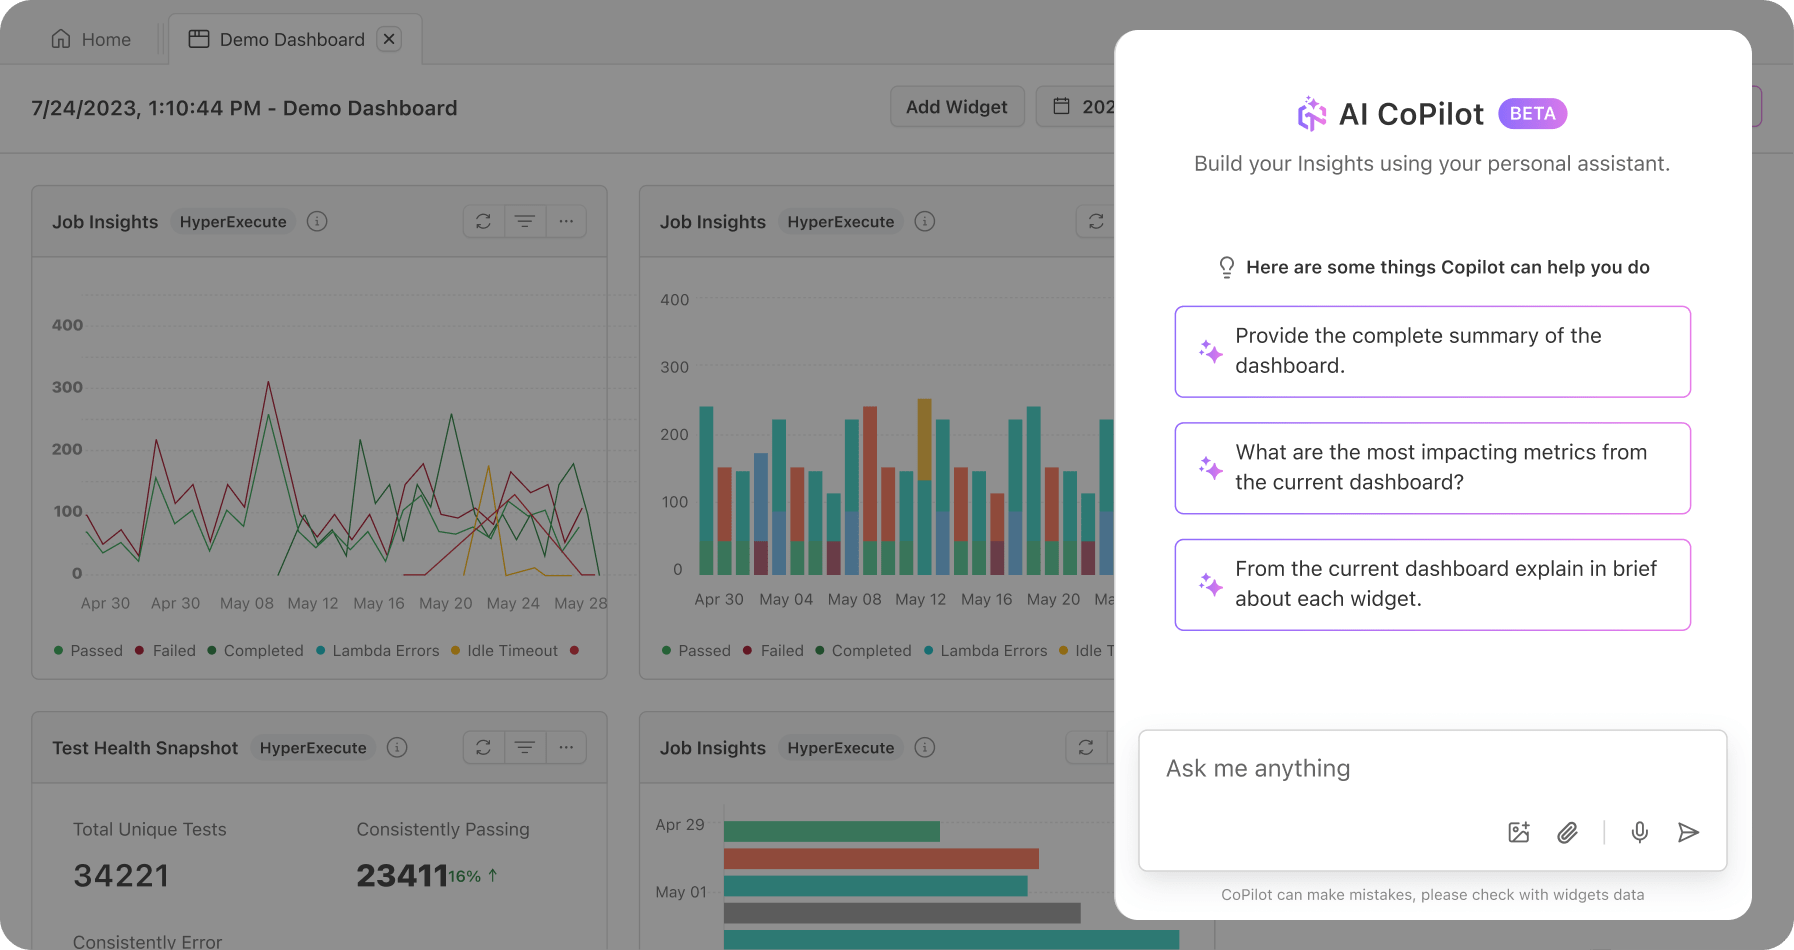Click the Add Widget button
1794x950 pixels.
956,107
